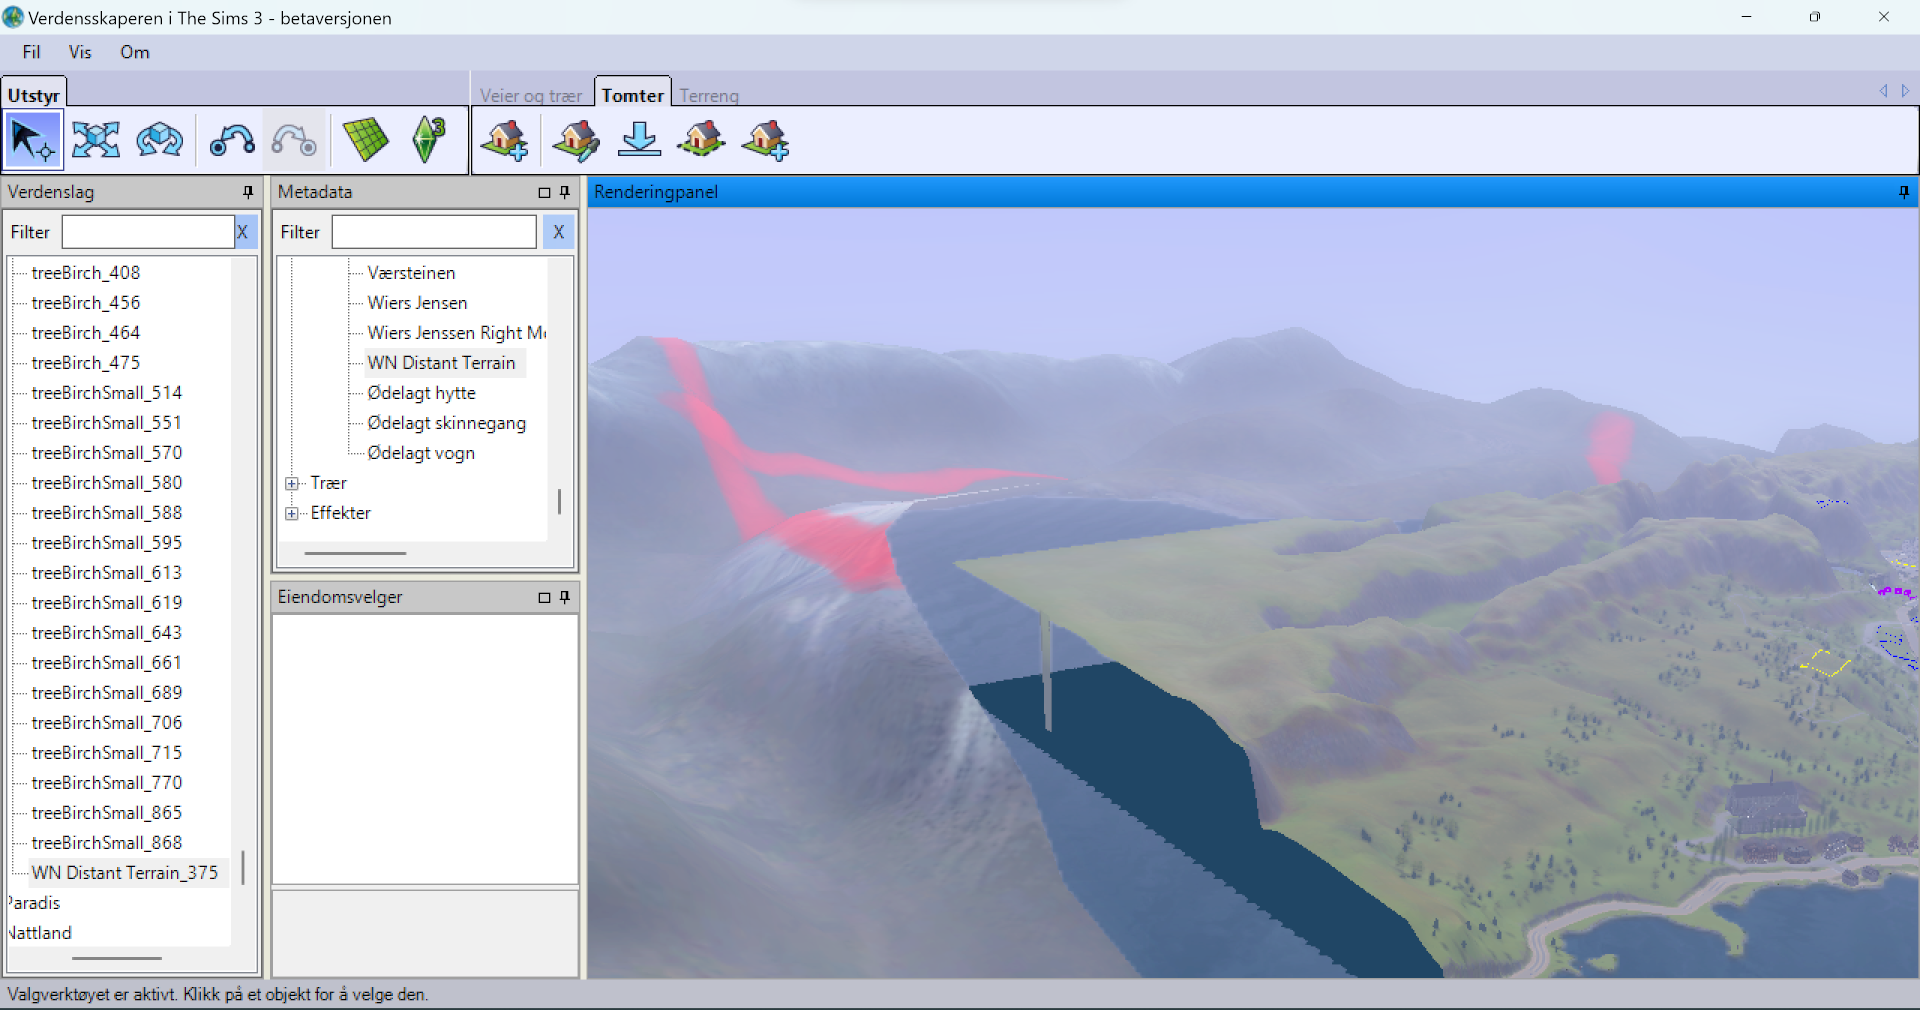This screenshot has width=1920, height=1010.
Task: Click the lot export down-arrow icon
Action: pyautogui.click(x=640, y=140)
